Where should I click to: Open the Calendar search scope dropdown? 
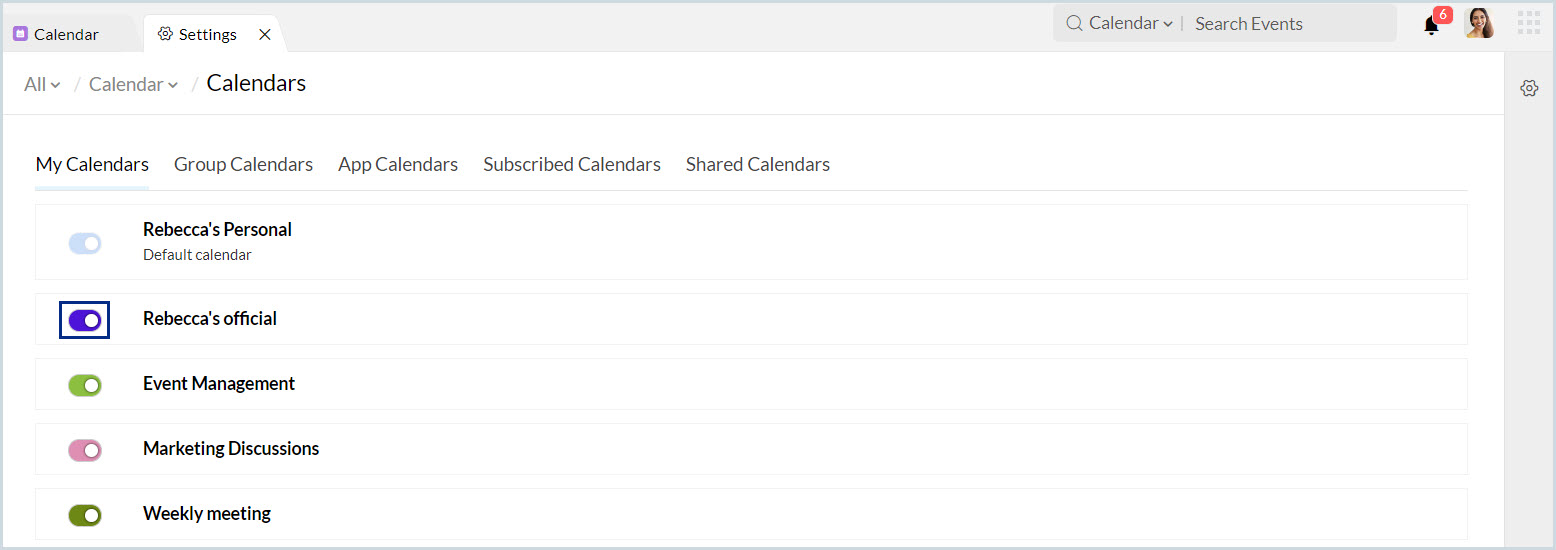tap(1130, 23)
